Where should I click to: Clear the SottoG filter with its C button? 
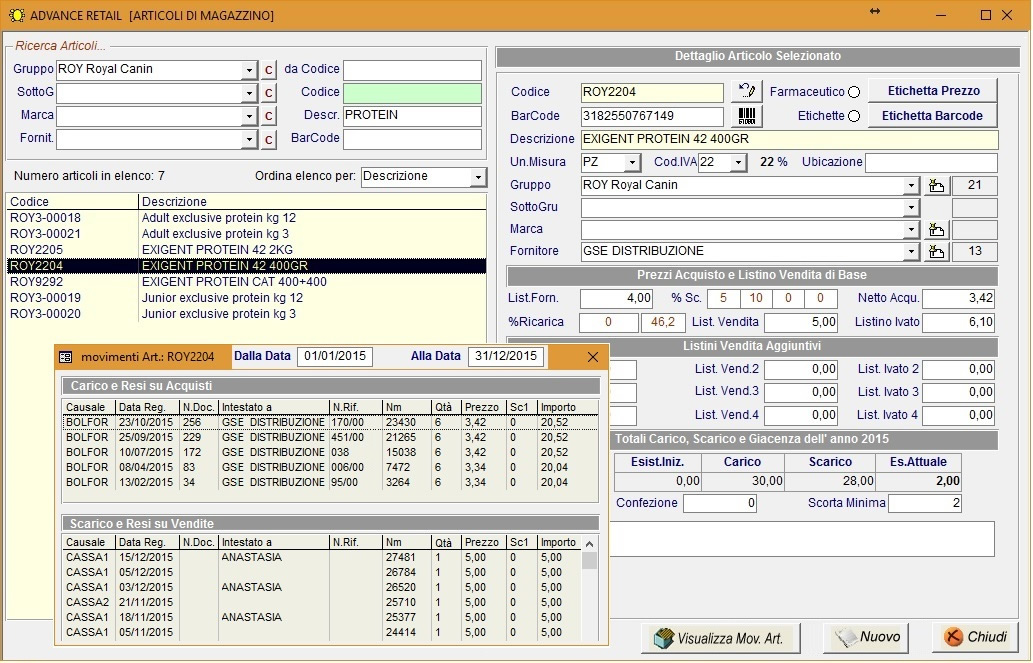(268, 93)
